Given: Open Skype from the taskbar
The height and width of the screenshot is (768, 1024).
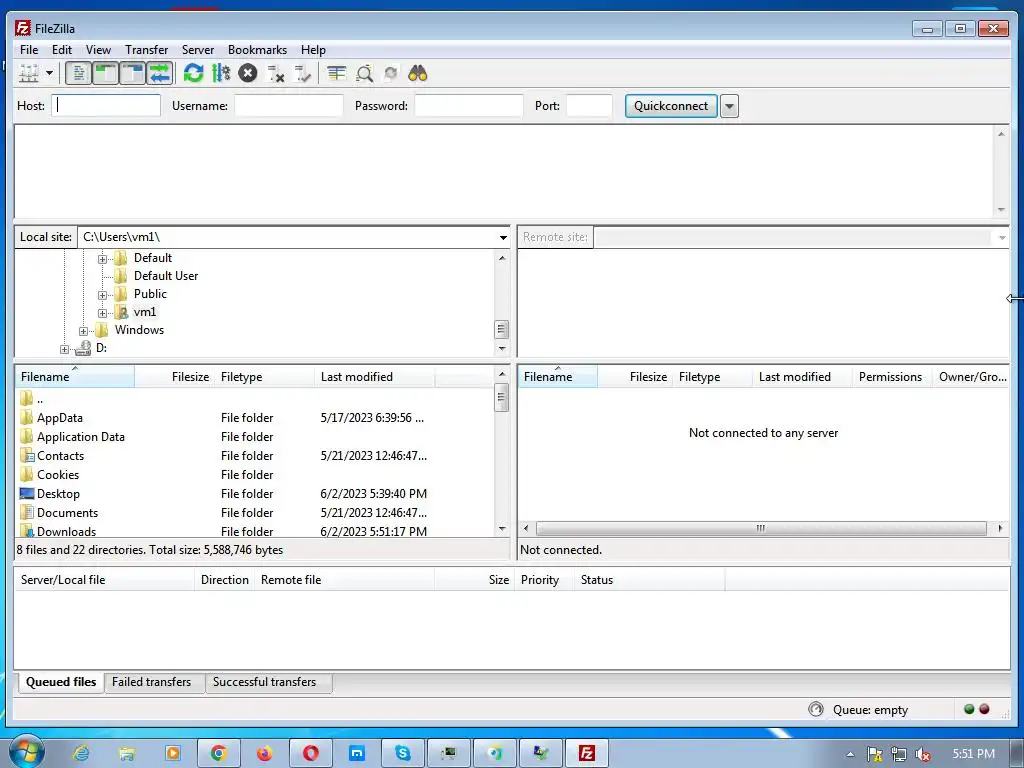Looking at the screenshot, I should click(403, 754).
